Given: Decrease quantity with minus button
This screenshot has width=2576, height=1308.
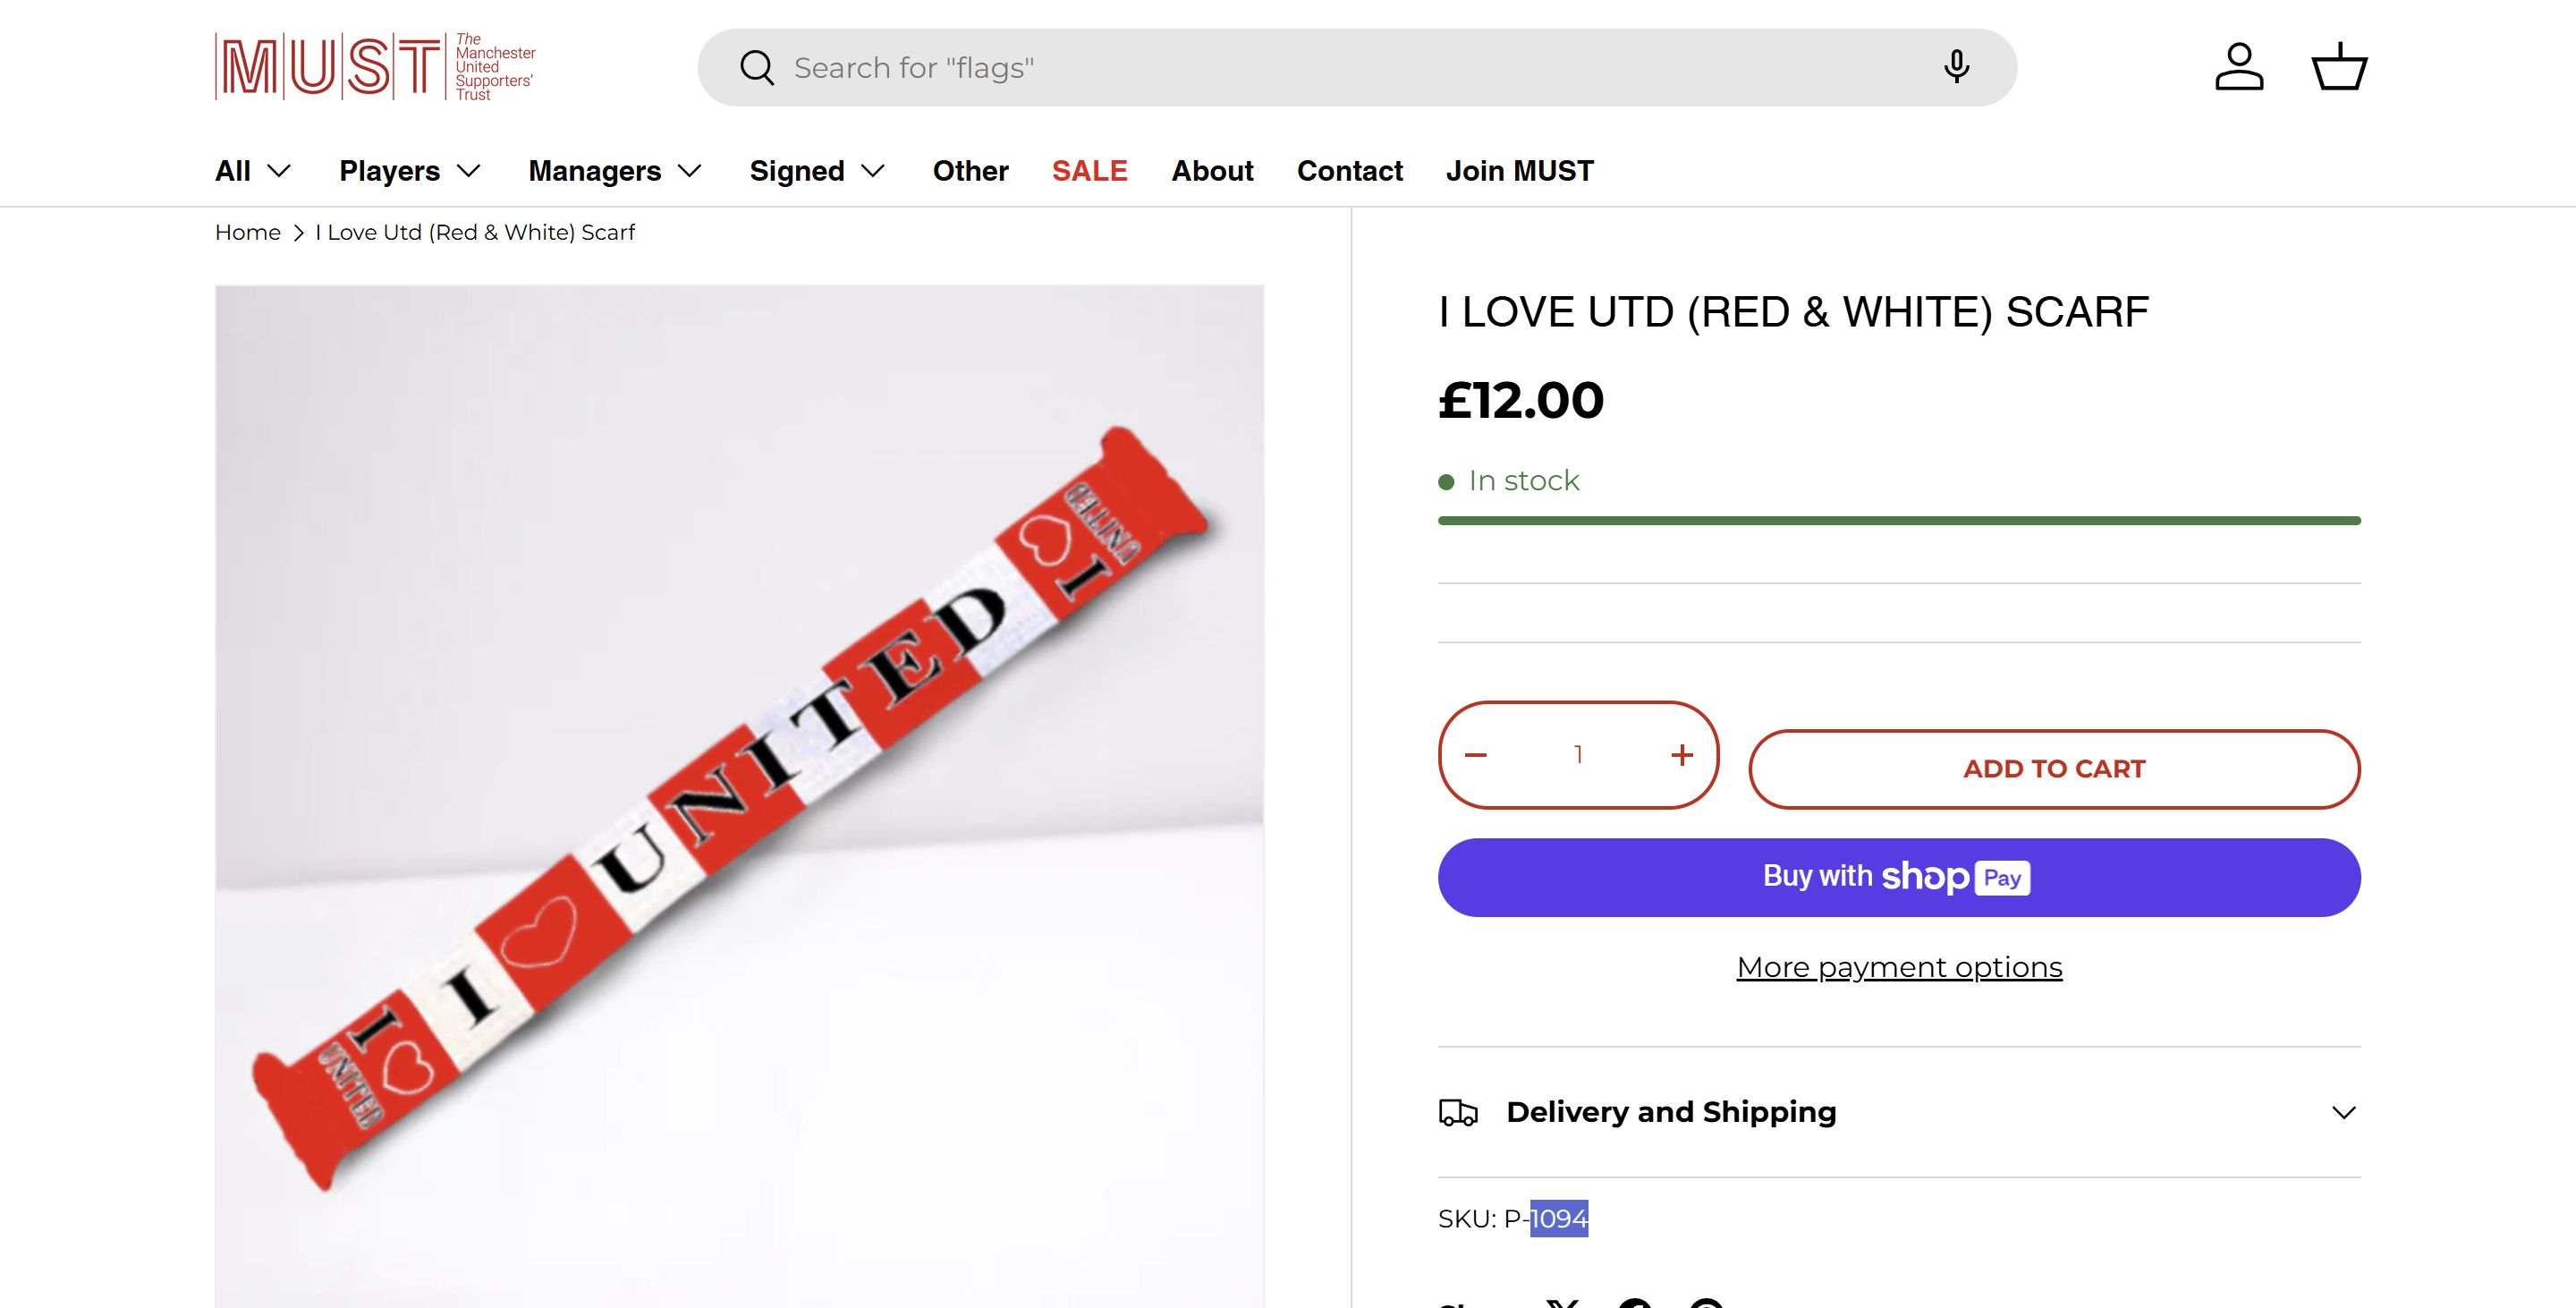Looking at the screenshot, I should 1476,755.
